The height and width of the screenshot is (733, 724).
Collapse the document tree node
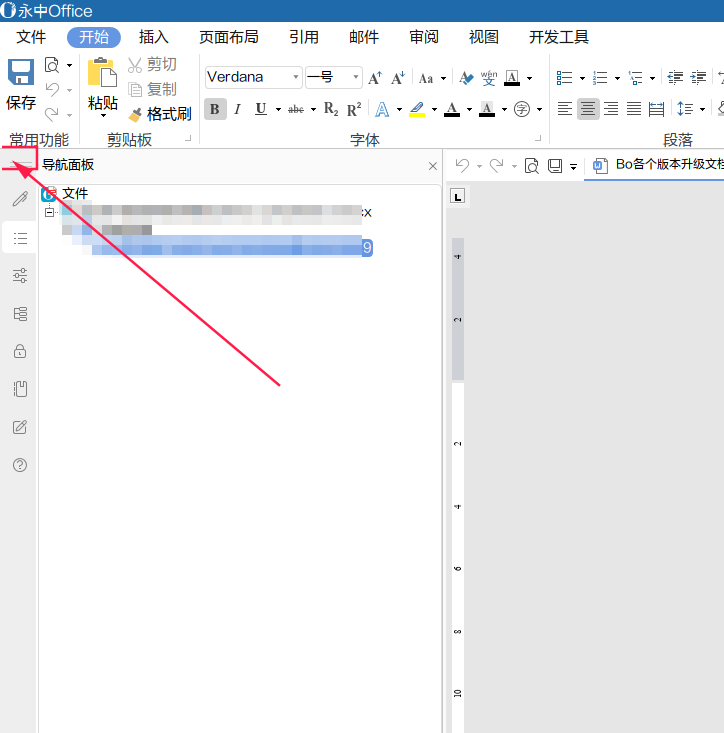tap(50, 212)
